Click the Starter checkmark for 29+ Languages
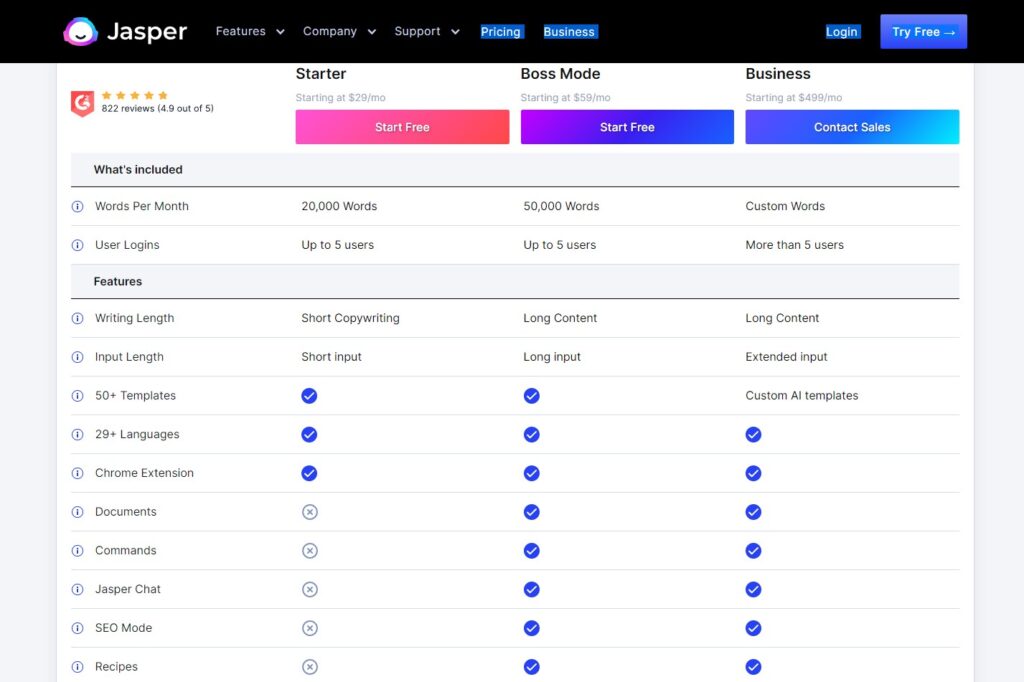 (x=310, y=434)
